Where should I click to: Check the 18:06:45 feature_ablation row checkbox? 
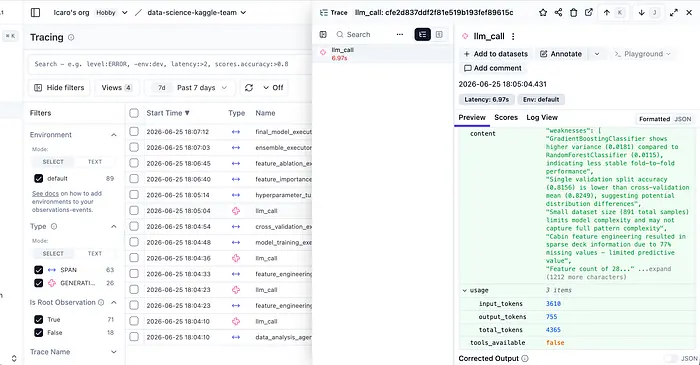pyautogui.click(x=134, y=163)
